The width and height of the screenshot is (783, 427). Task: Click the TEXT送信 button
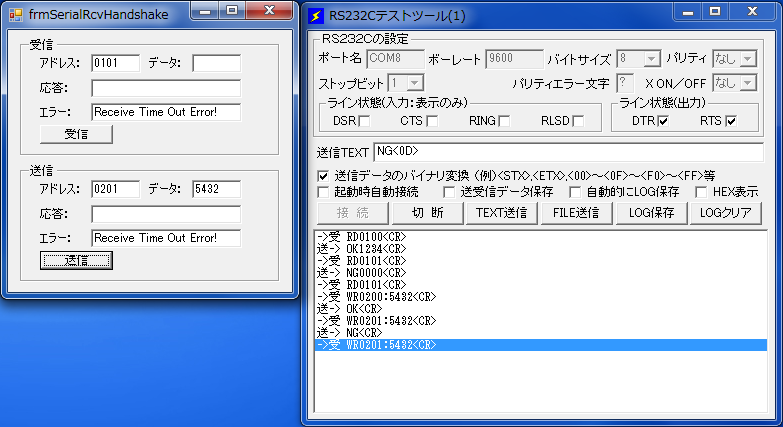point(501,213)
